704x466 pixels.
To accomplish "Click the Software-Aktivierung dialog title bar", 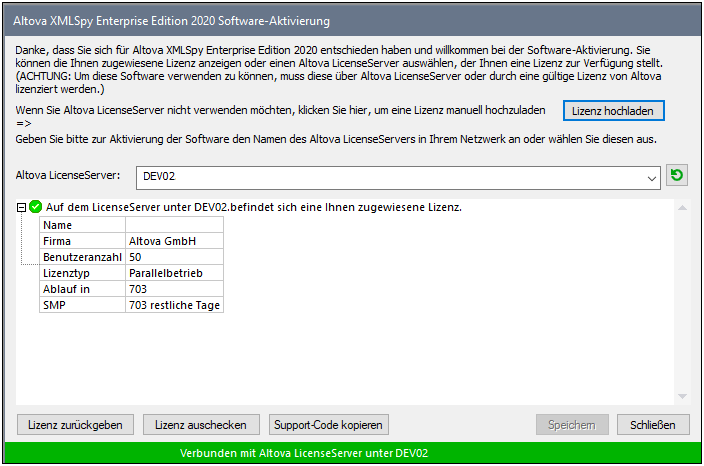I will tap(352, 21).
